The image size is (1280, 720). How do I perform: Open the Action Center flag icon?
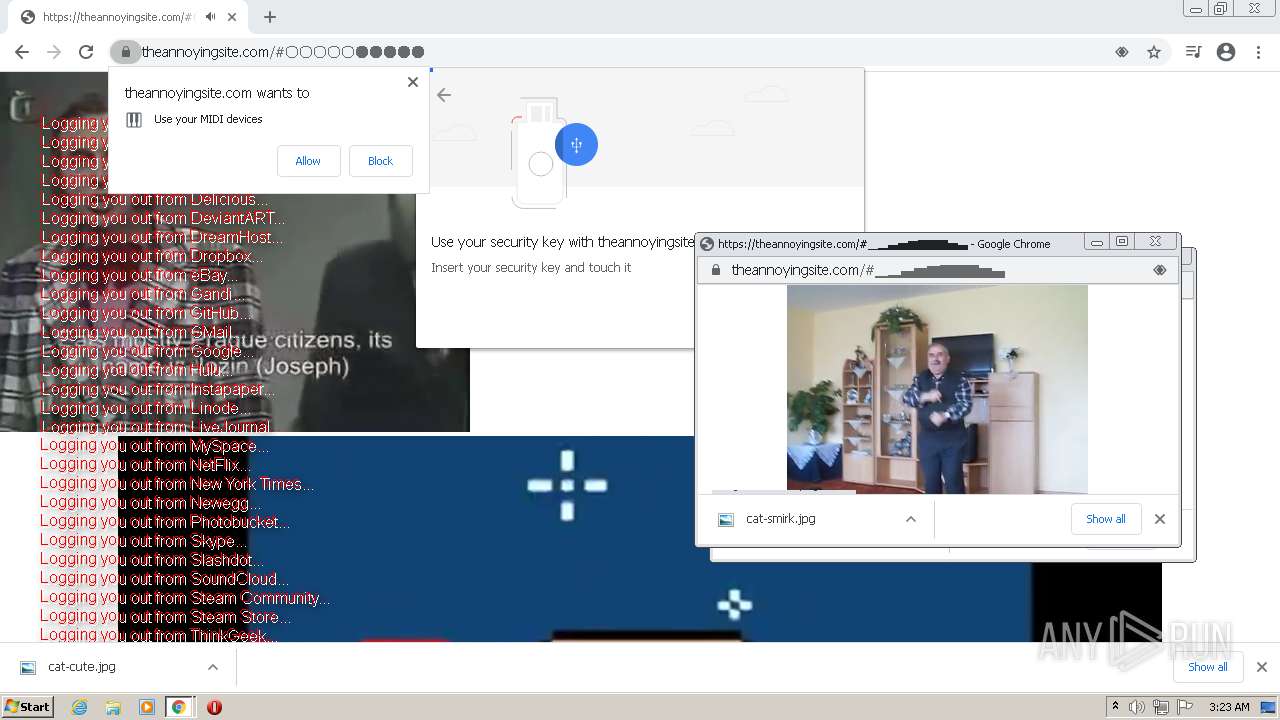[x=1185, y=707]
